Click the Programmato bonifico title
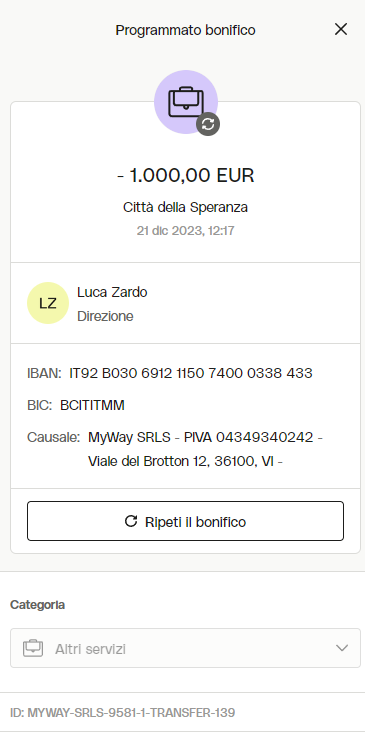Screen dimensions: 366x737 186,30
